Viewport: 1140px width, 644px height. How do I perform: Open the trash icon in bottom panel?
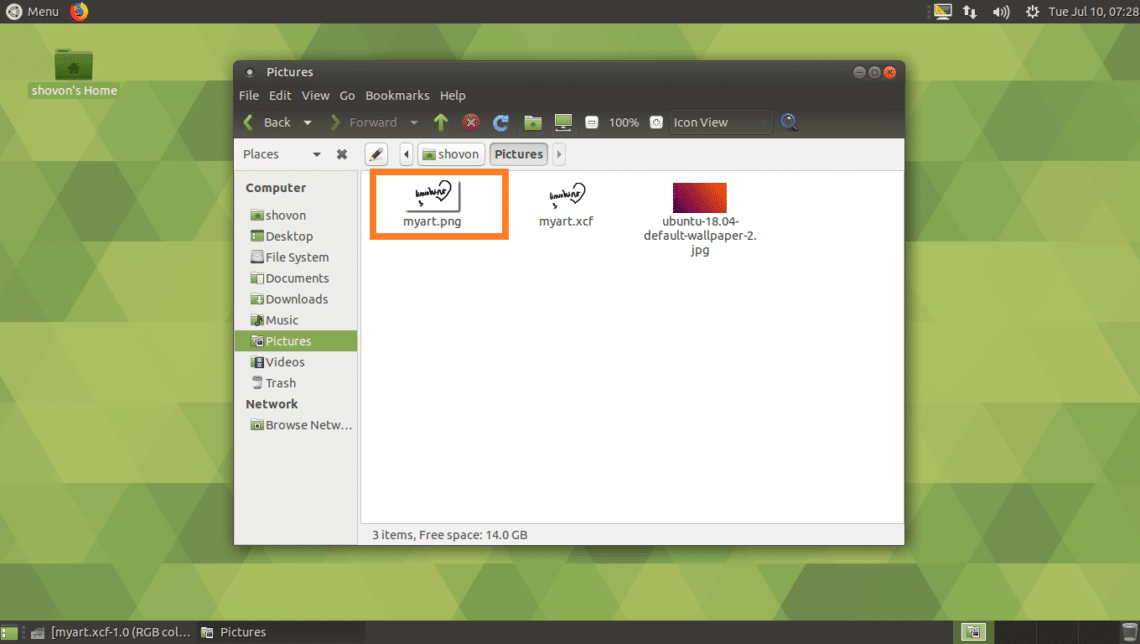1129,632
